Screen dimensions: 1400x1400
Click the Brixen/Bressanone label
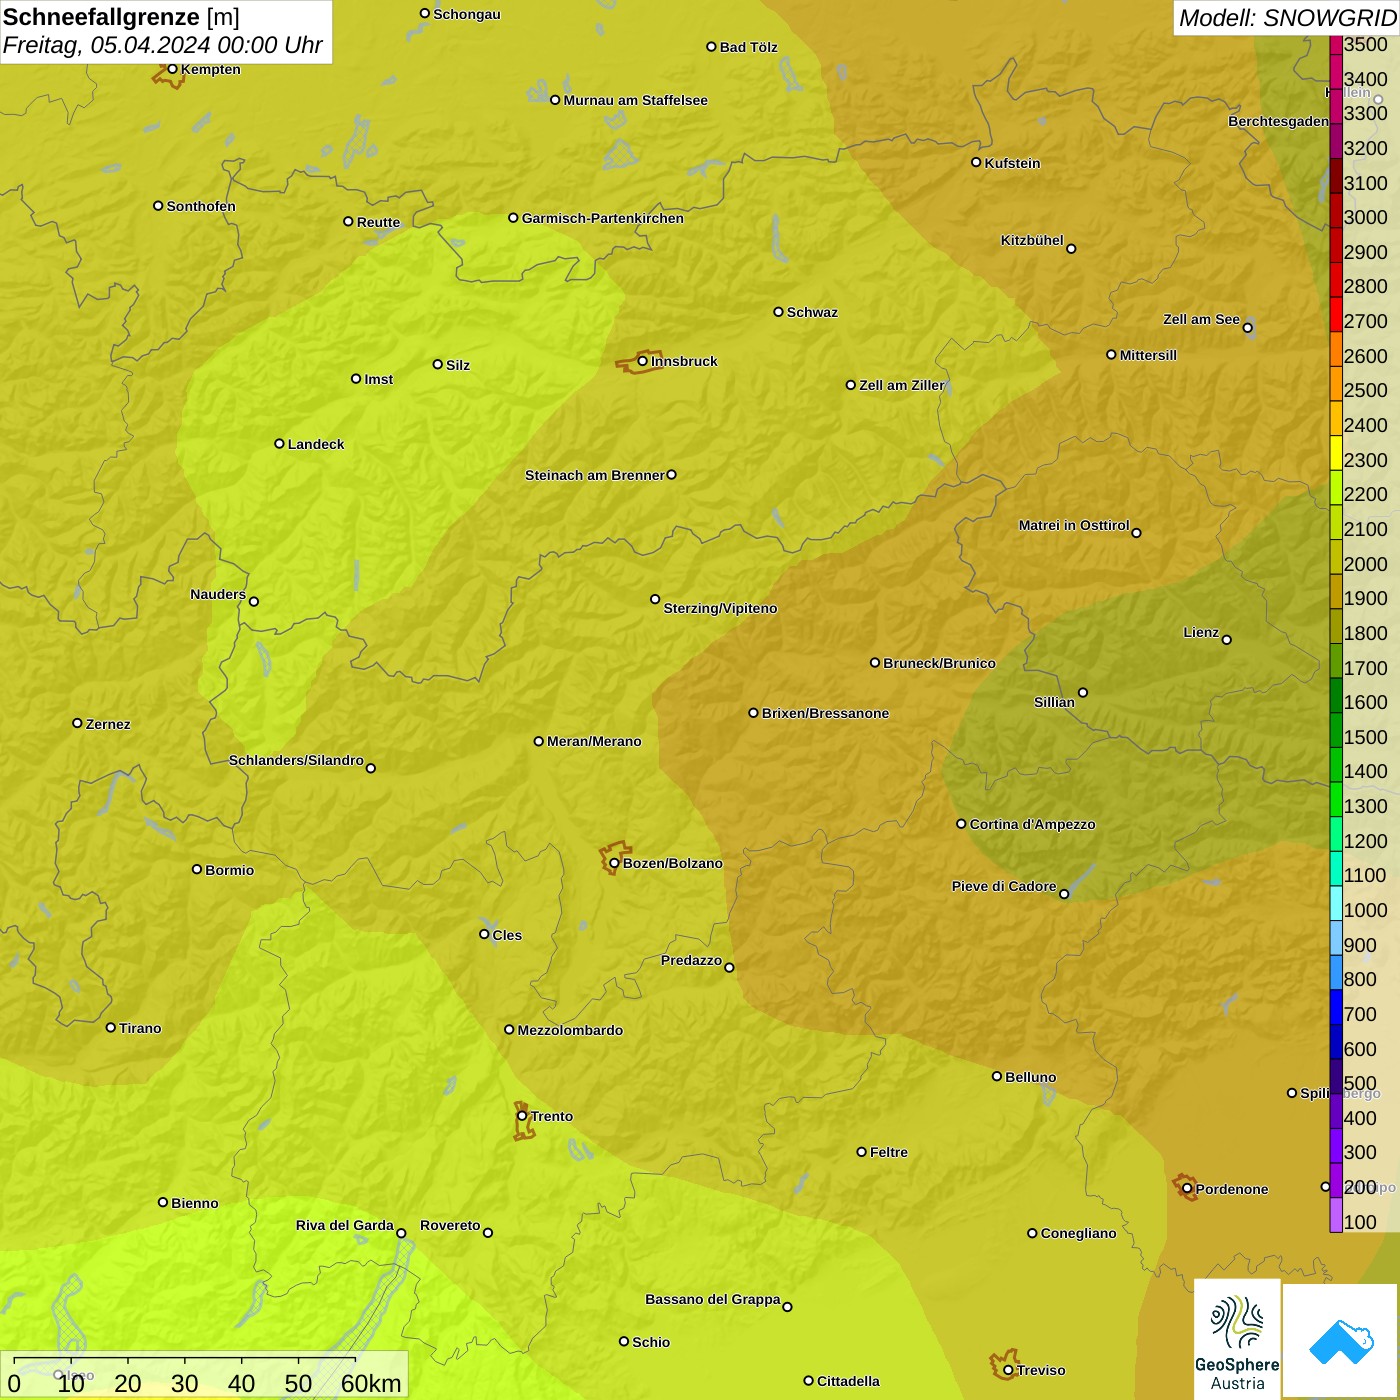825,713
